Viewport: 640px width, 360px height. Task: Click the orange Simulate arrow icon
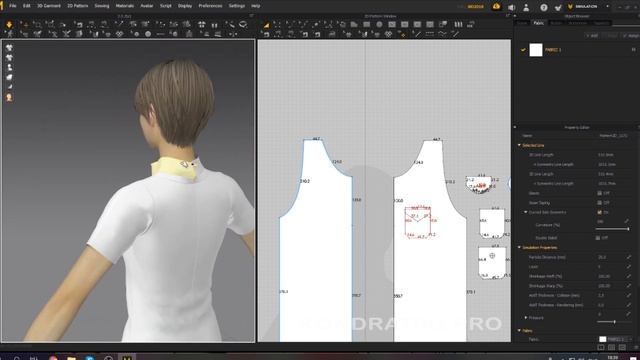coord(9,24)
